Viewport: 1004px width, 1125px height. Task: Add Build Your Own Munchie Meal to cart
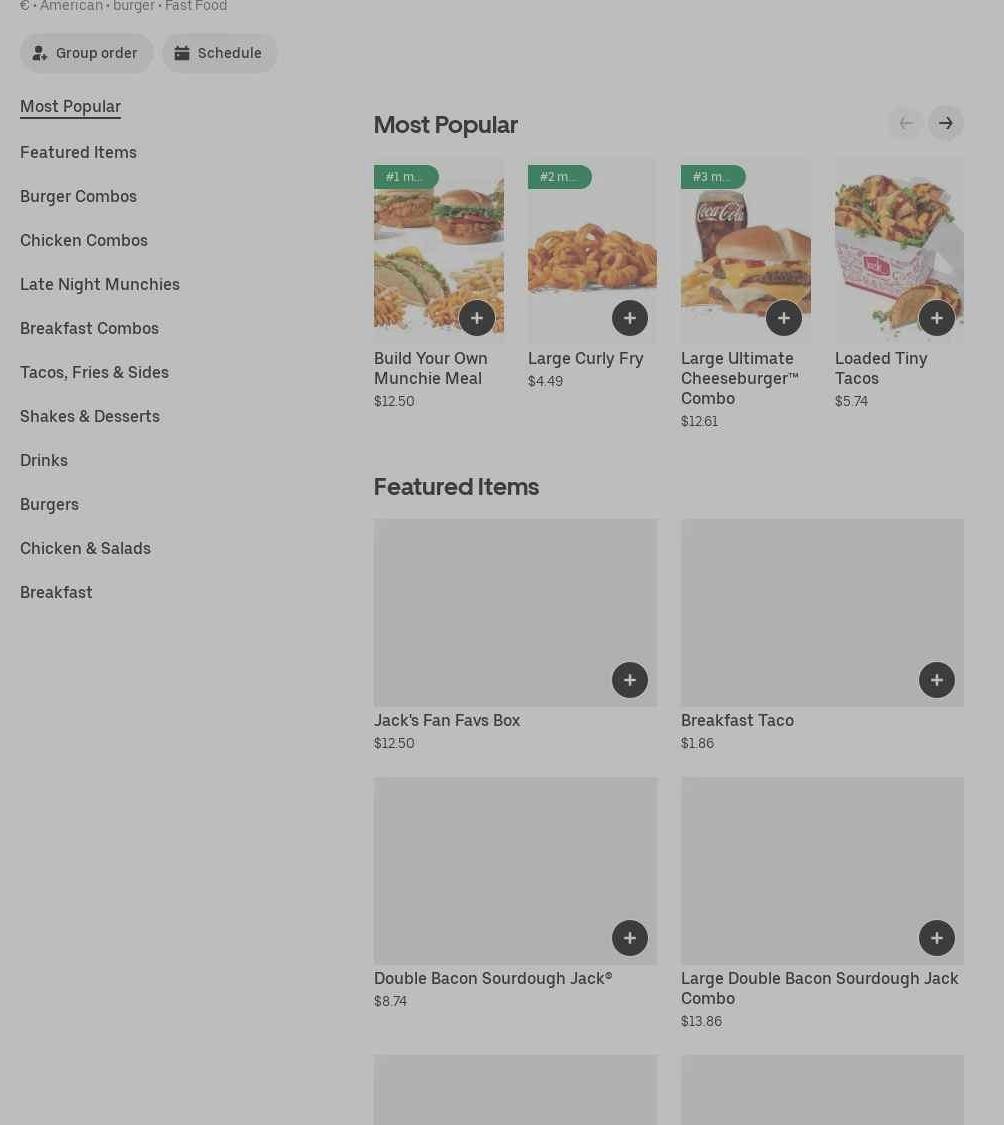(x=476, y=318)
